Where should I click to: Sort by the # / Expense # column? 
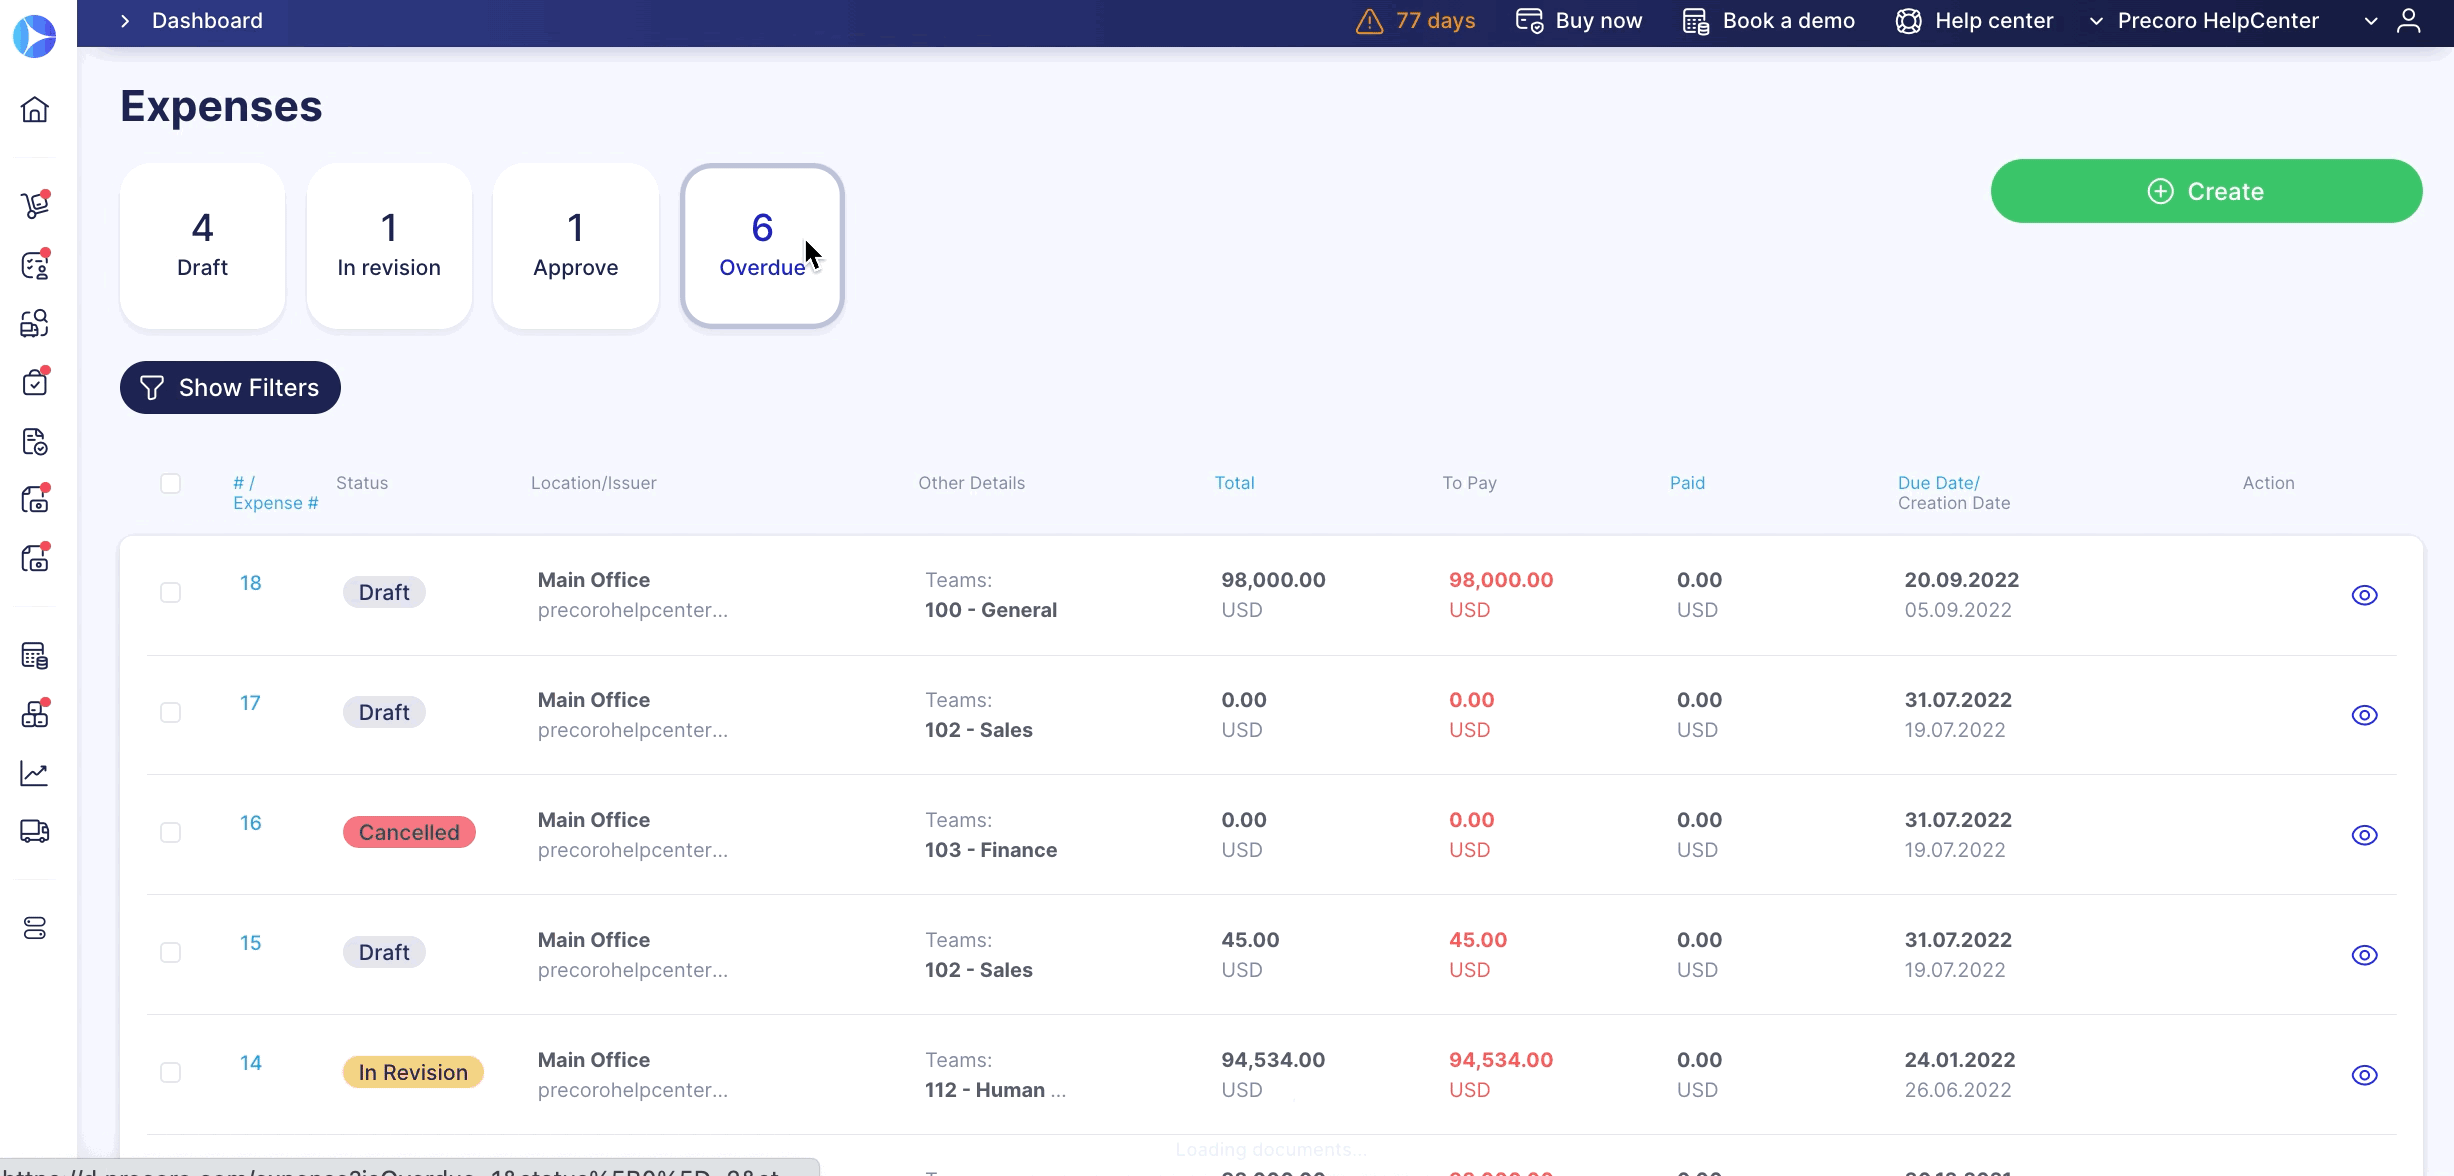pos(275,493)
